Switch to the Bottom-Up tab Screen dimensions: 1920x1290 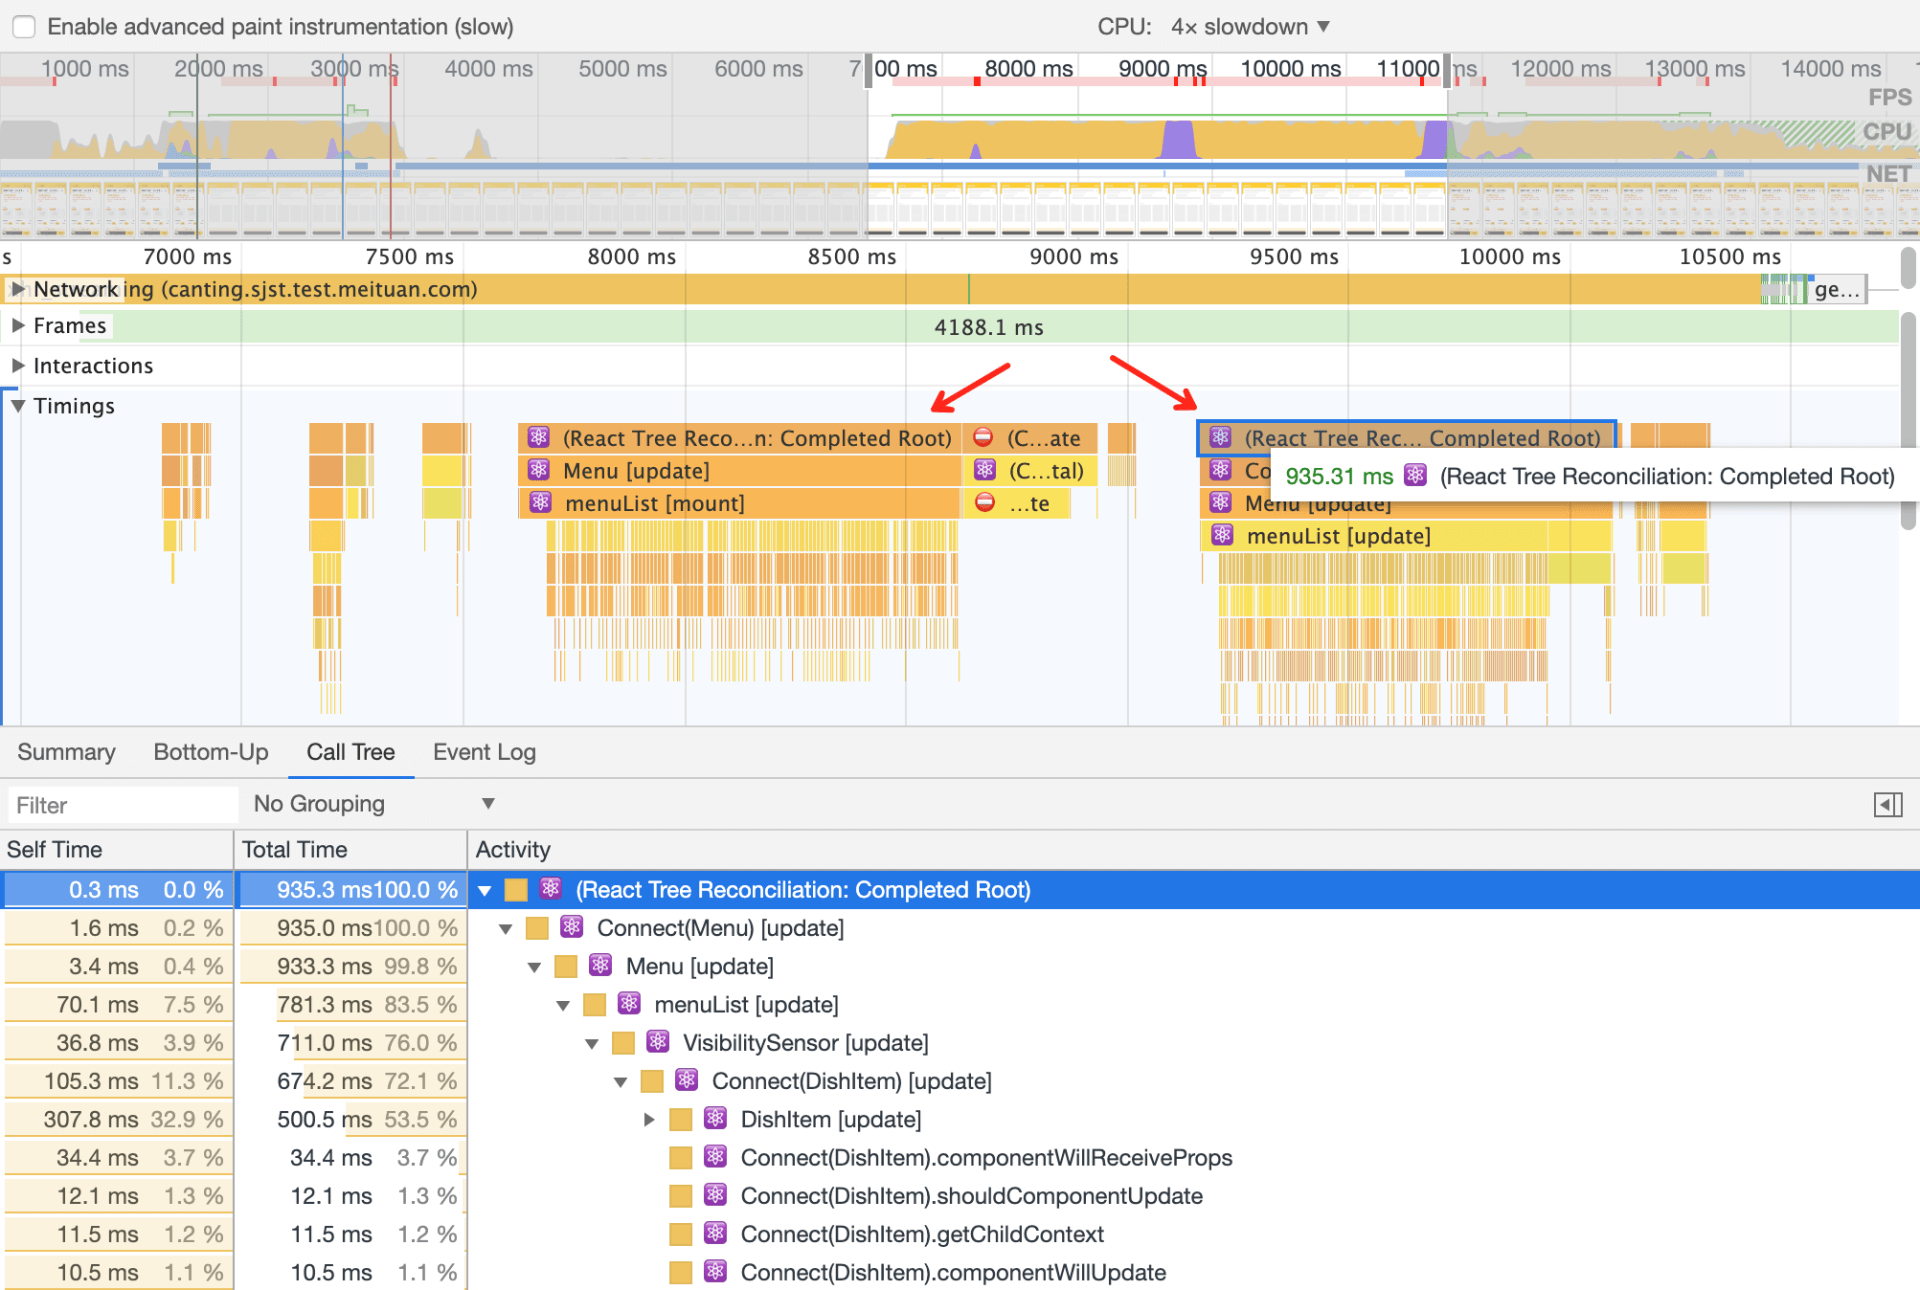point(210,752)
